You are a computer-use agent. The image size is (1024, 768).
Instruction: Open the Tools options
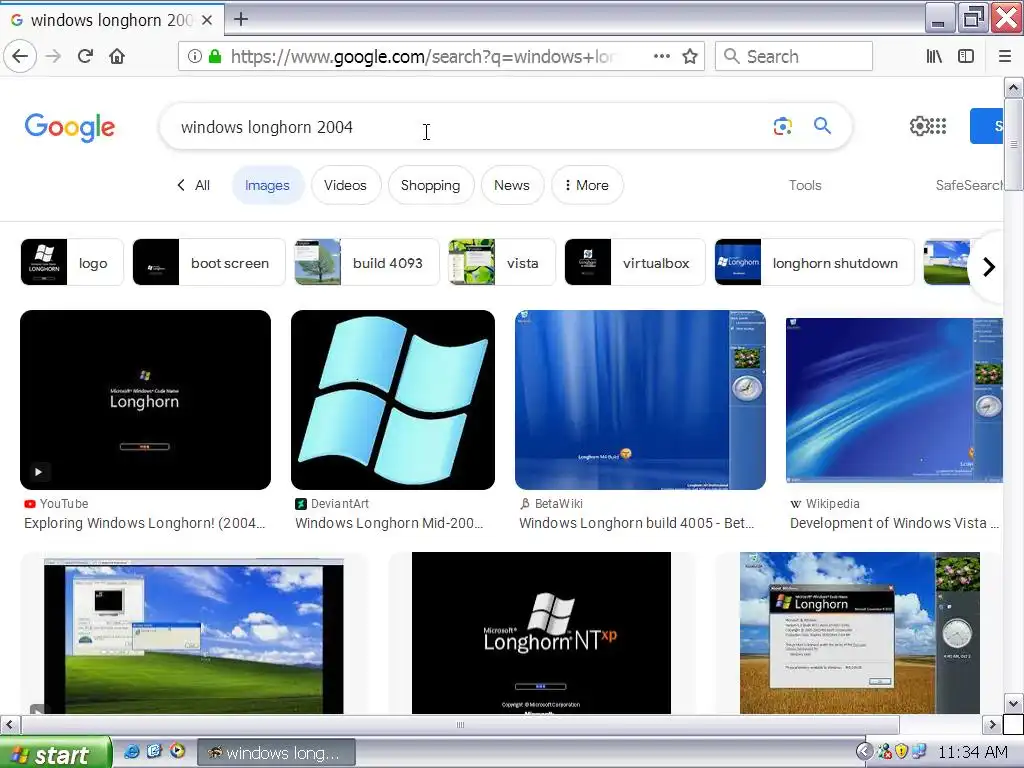click(805, 185)
